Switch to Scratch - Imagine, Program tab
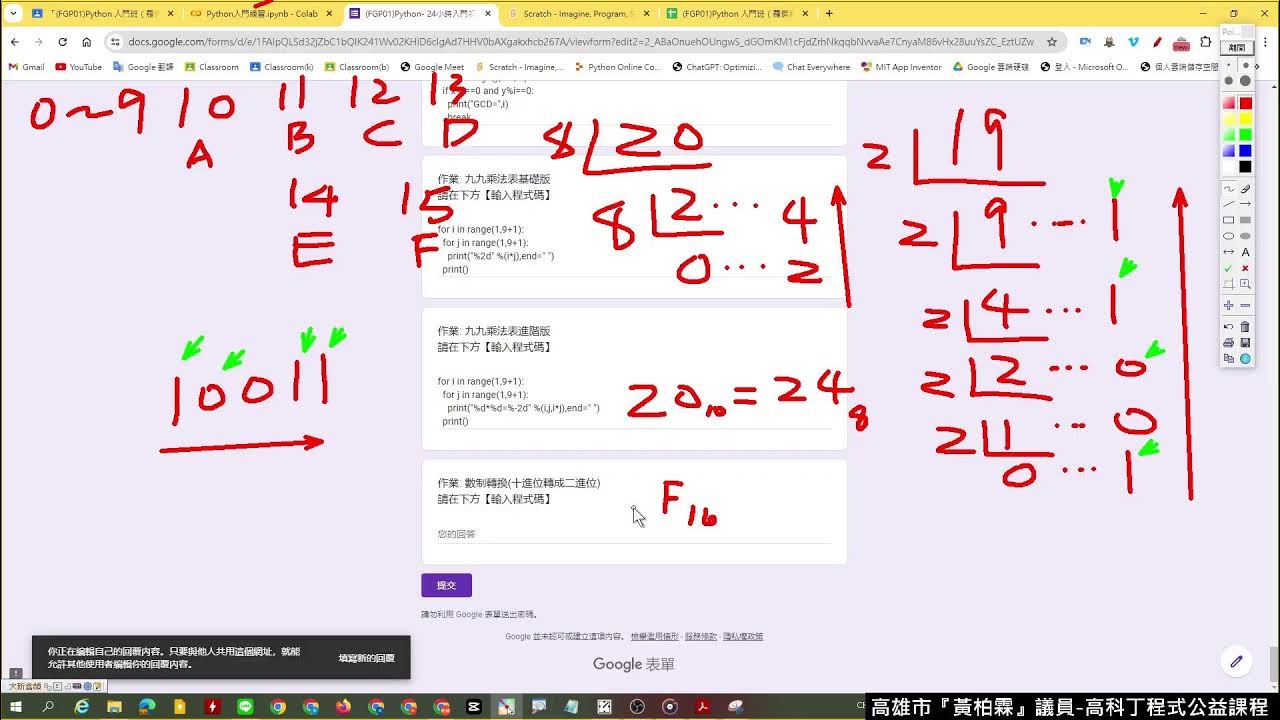Screen dimensions: 1280x720 578,13
